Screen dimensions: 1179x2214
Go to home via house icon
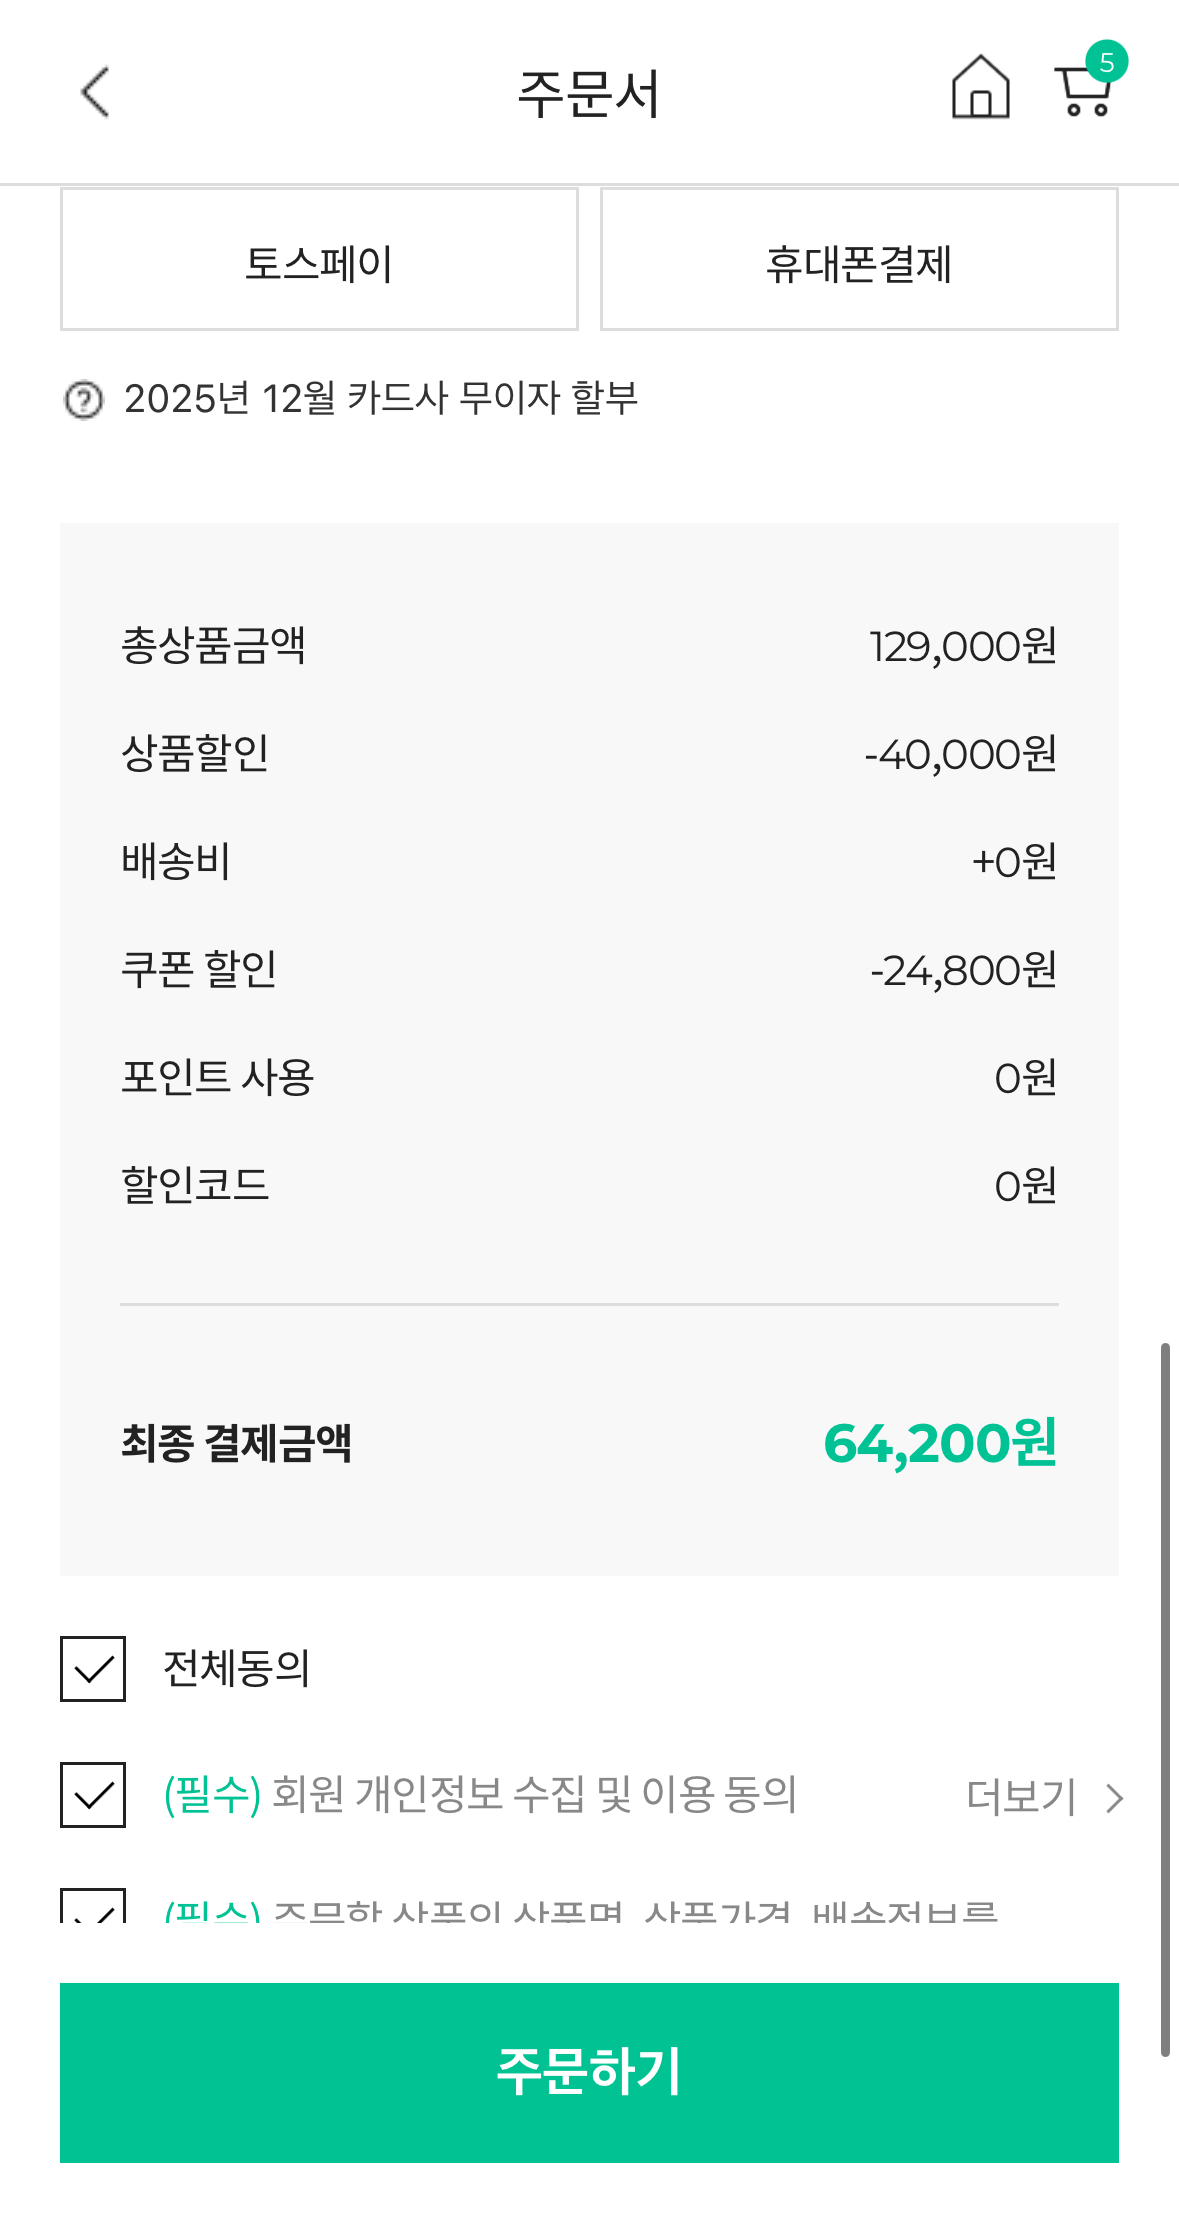[980, 88]
